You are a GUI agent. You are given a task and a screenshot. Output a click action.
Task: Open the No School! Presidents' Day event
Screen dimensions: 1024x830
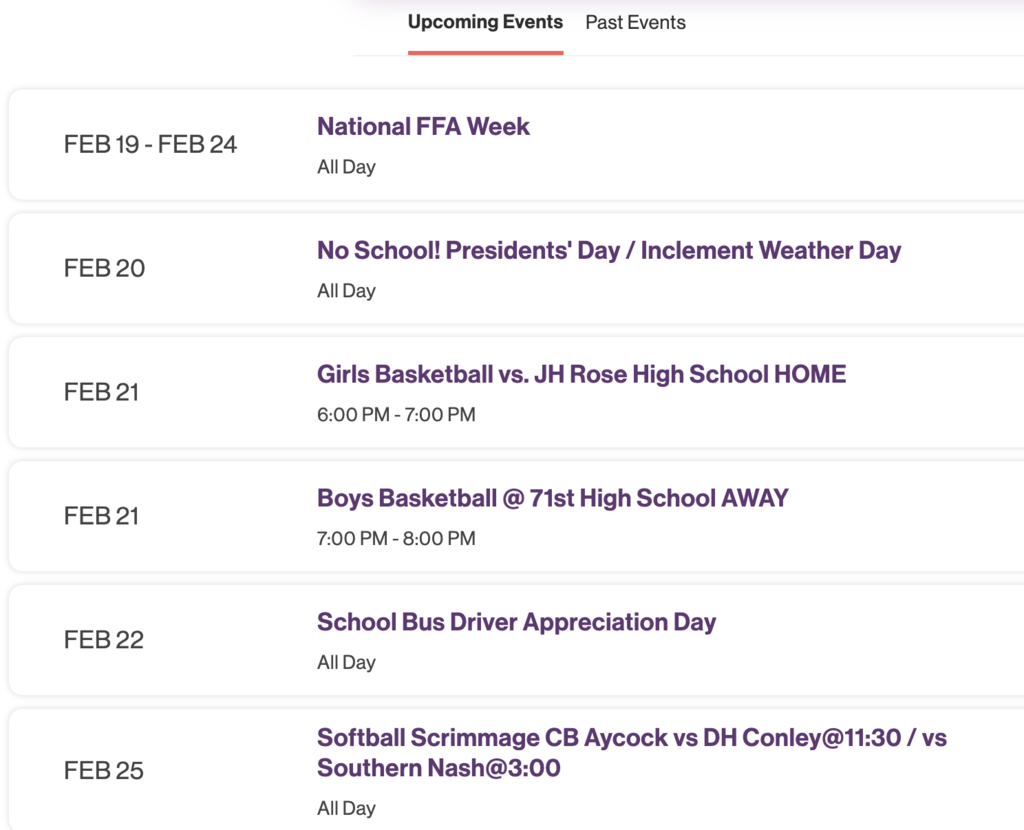click(608, 251)
